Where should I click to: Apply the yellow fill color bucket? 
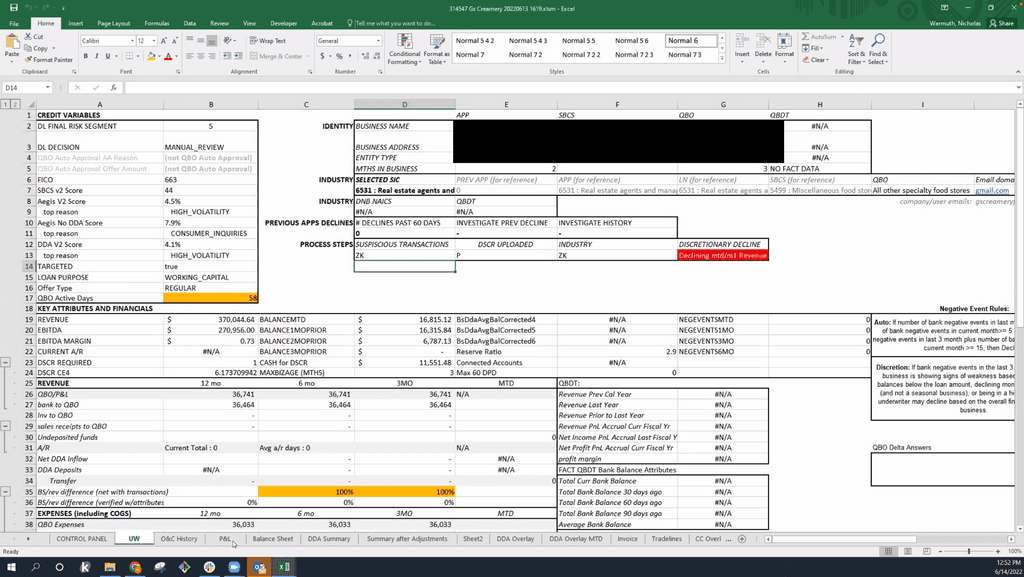click(x=151, y=56)
